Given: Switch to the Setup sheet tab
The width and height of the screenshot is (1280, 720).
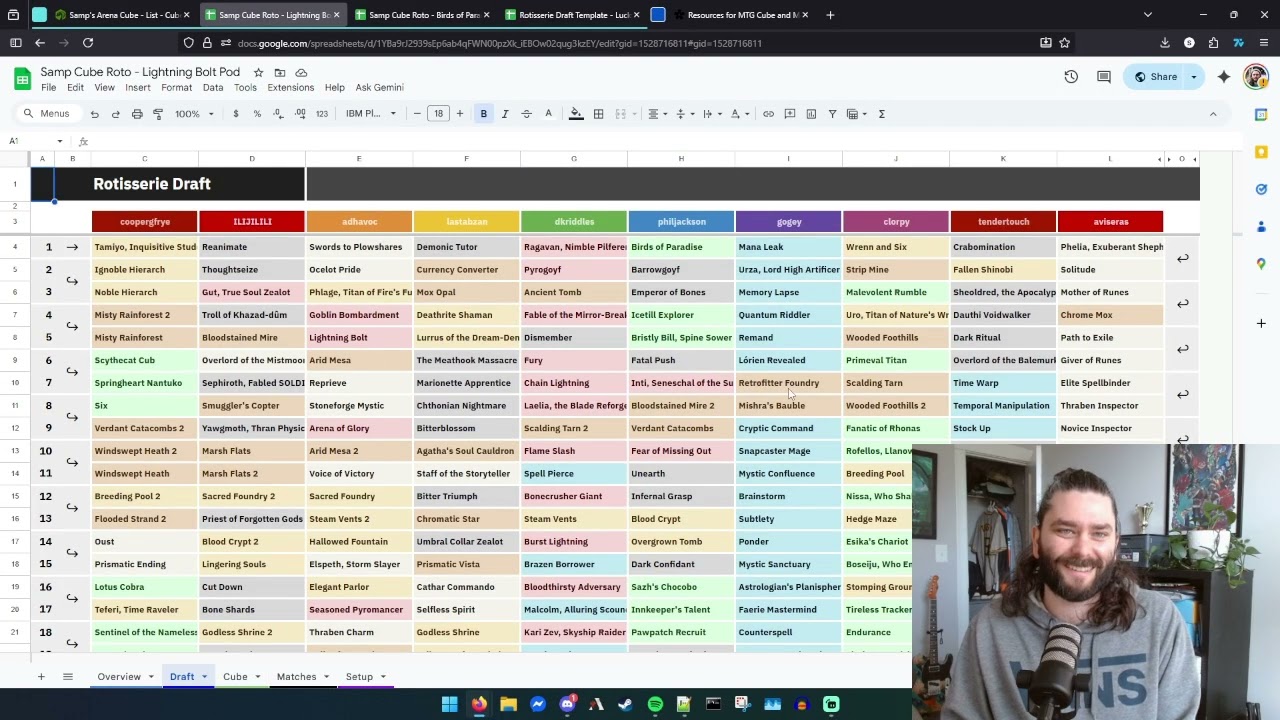Looking at the screenshot, I should (359, 677).
